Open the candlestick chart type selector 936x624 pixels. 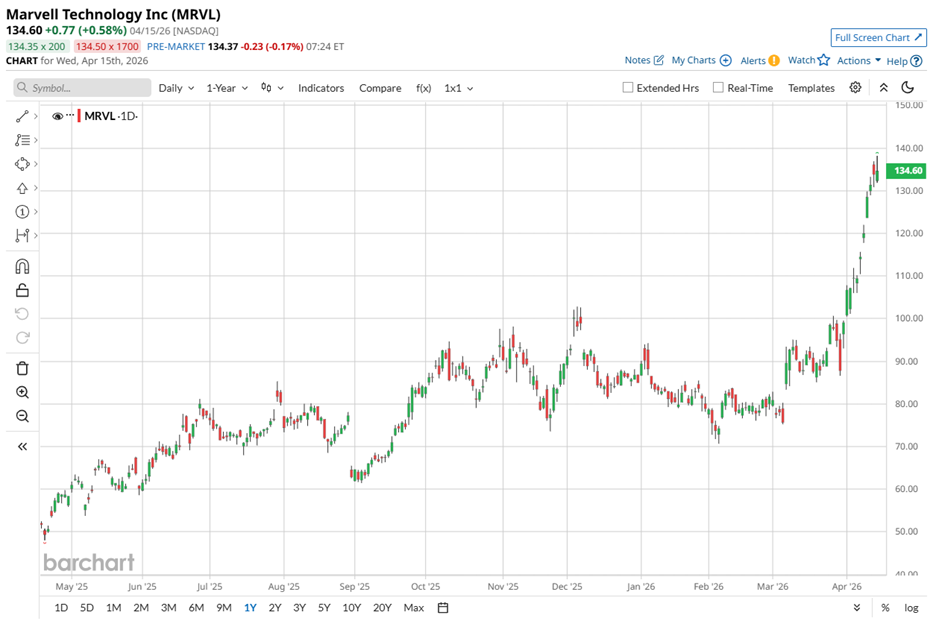272,88
